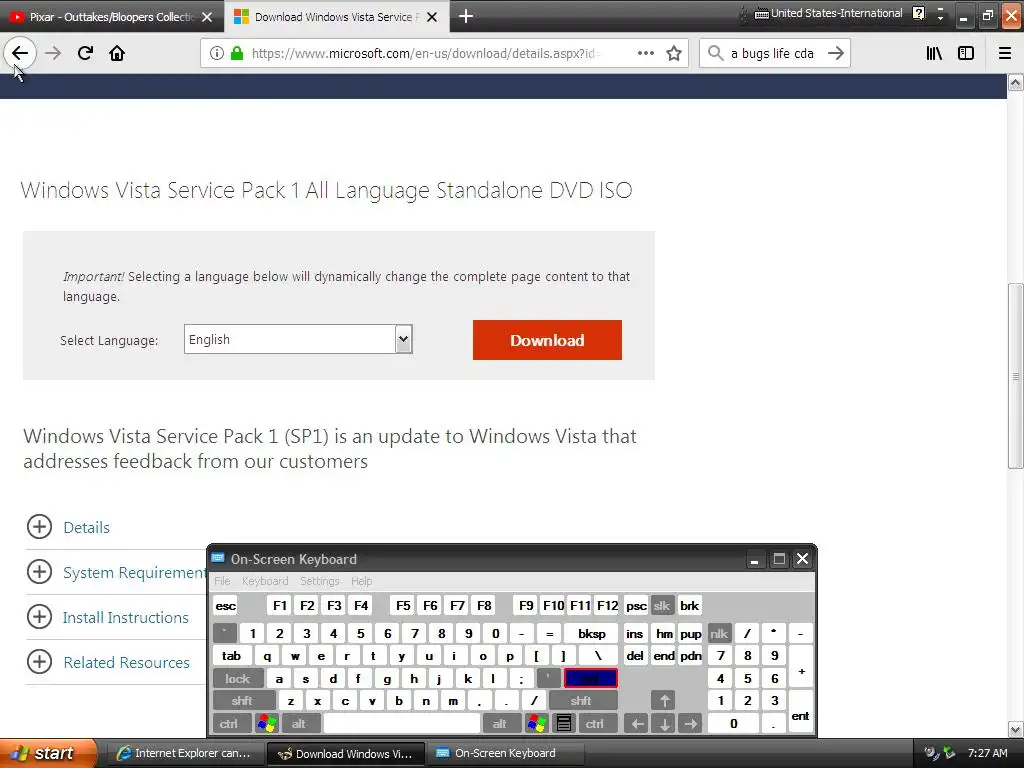This screenshot has width=1024, height=768.
Task: Click the context menu key on keyboard
Action: click(564, 723)
